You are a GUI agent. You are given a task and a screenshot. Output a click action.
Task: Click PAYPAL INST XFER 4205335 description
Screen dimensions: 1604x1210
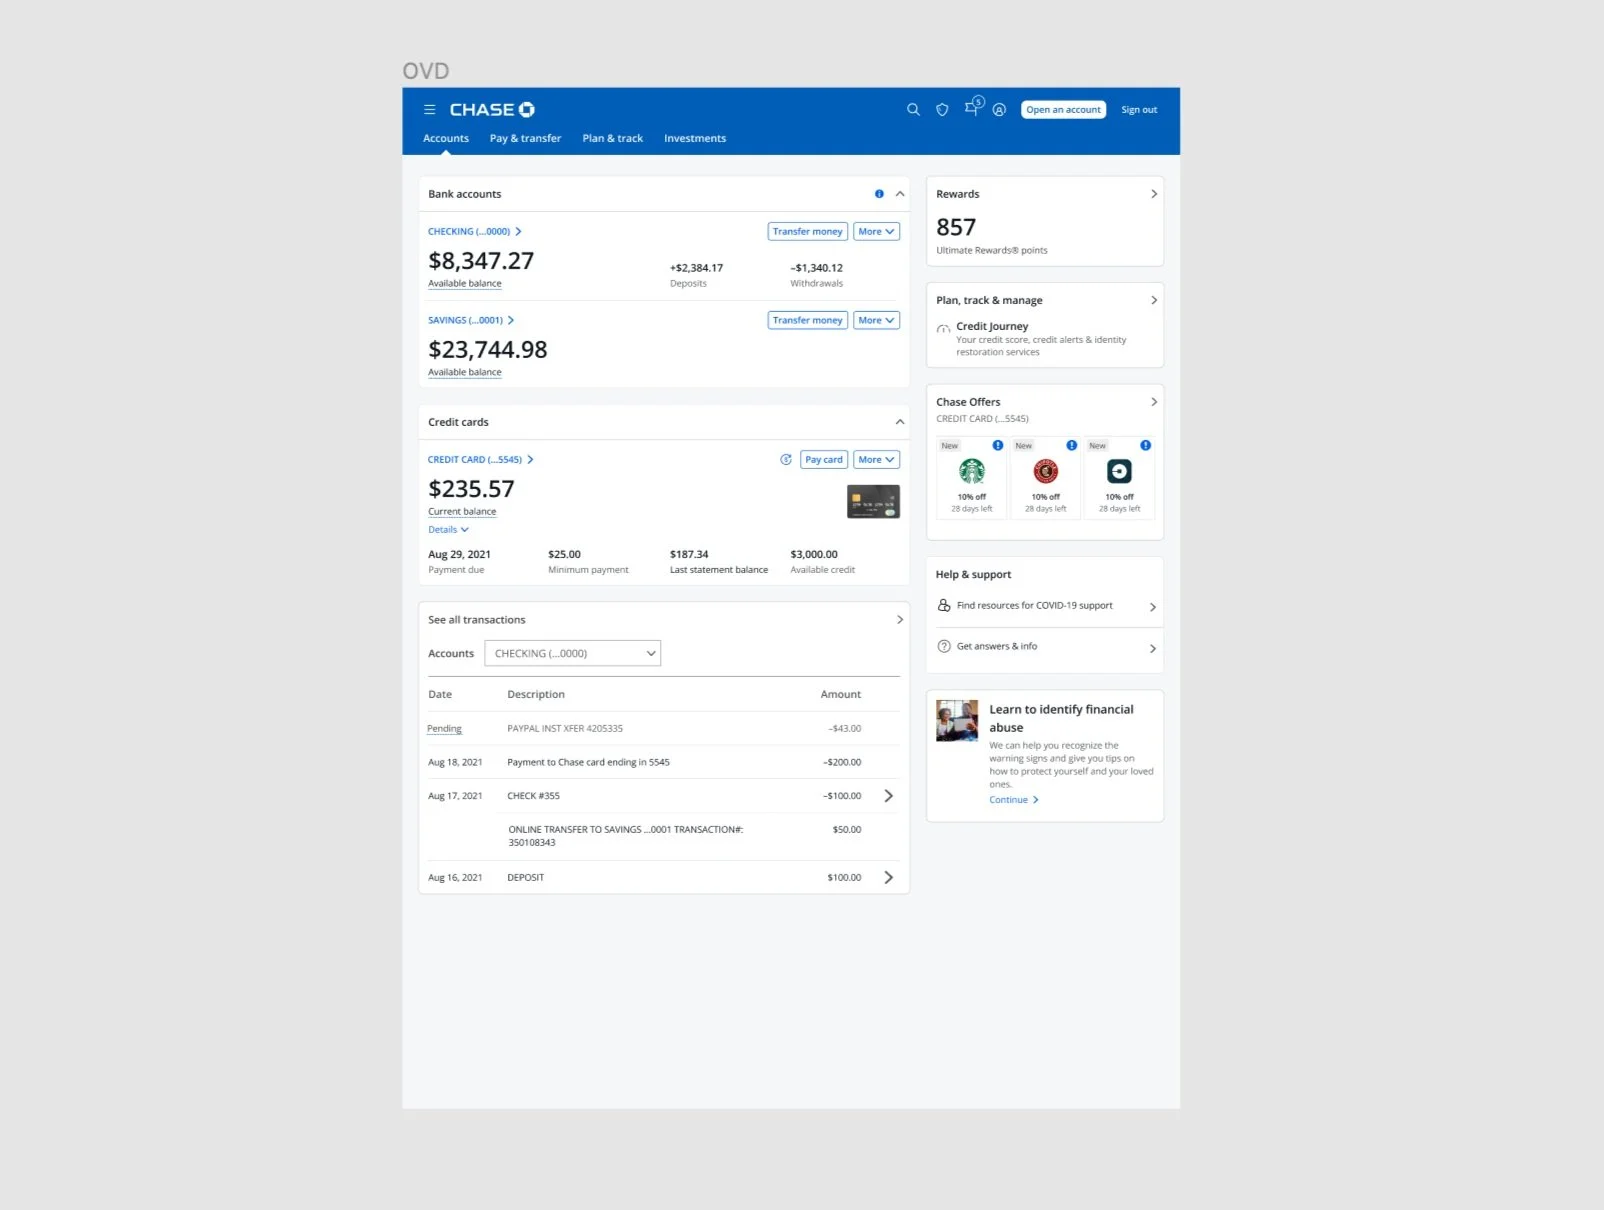click(x=565, y=729)
